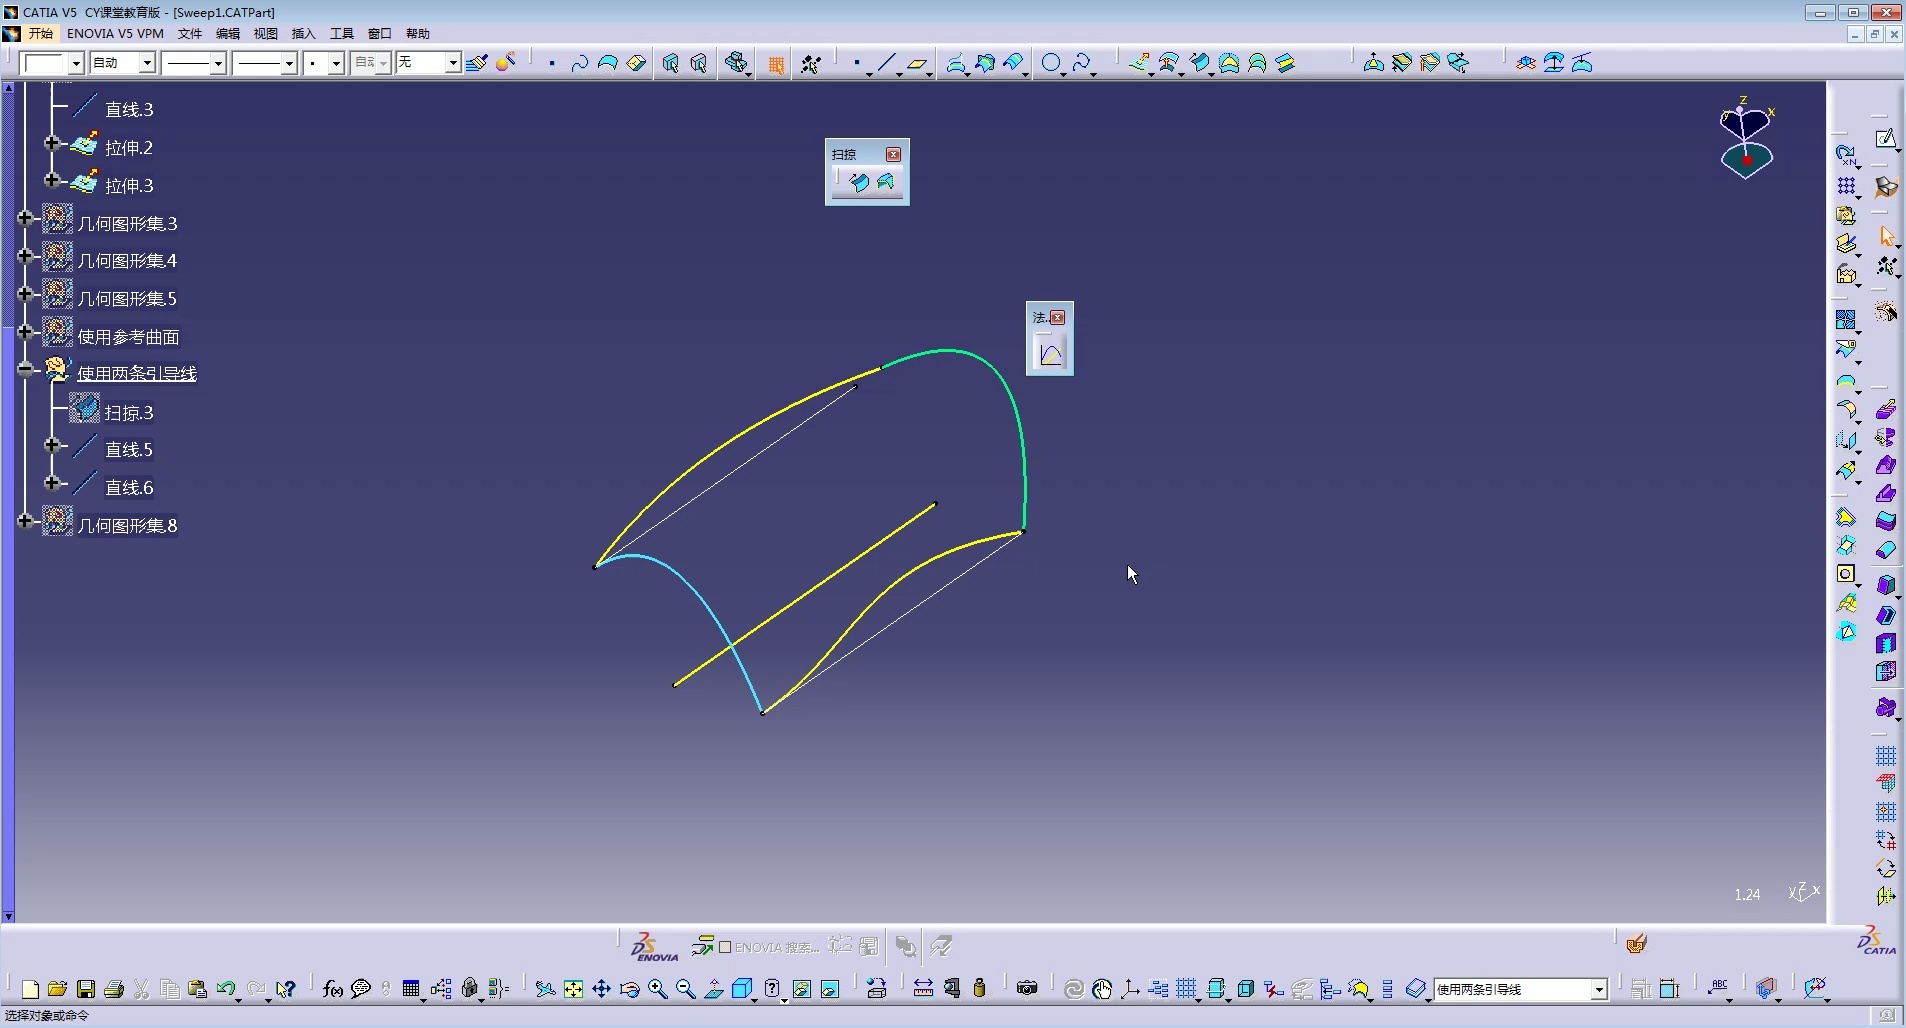Image resolution: width=1906 pixels, height=1028 pixels.
Task: Open the 工具 menu
Action: coord(342,33)
